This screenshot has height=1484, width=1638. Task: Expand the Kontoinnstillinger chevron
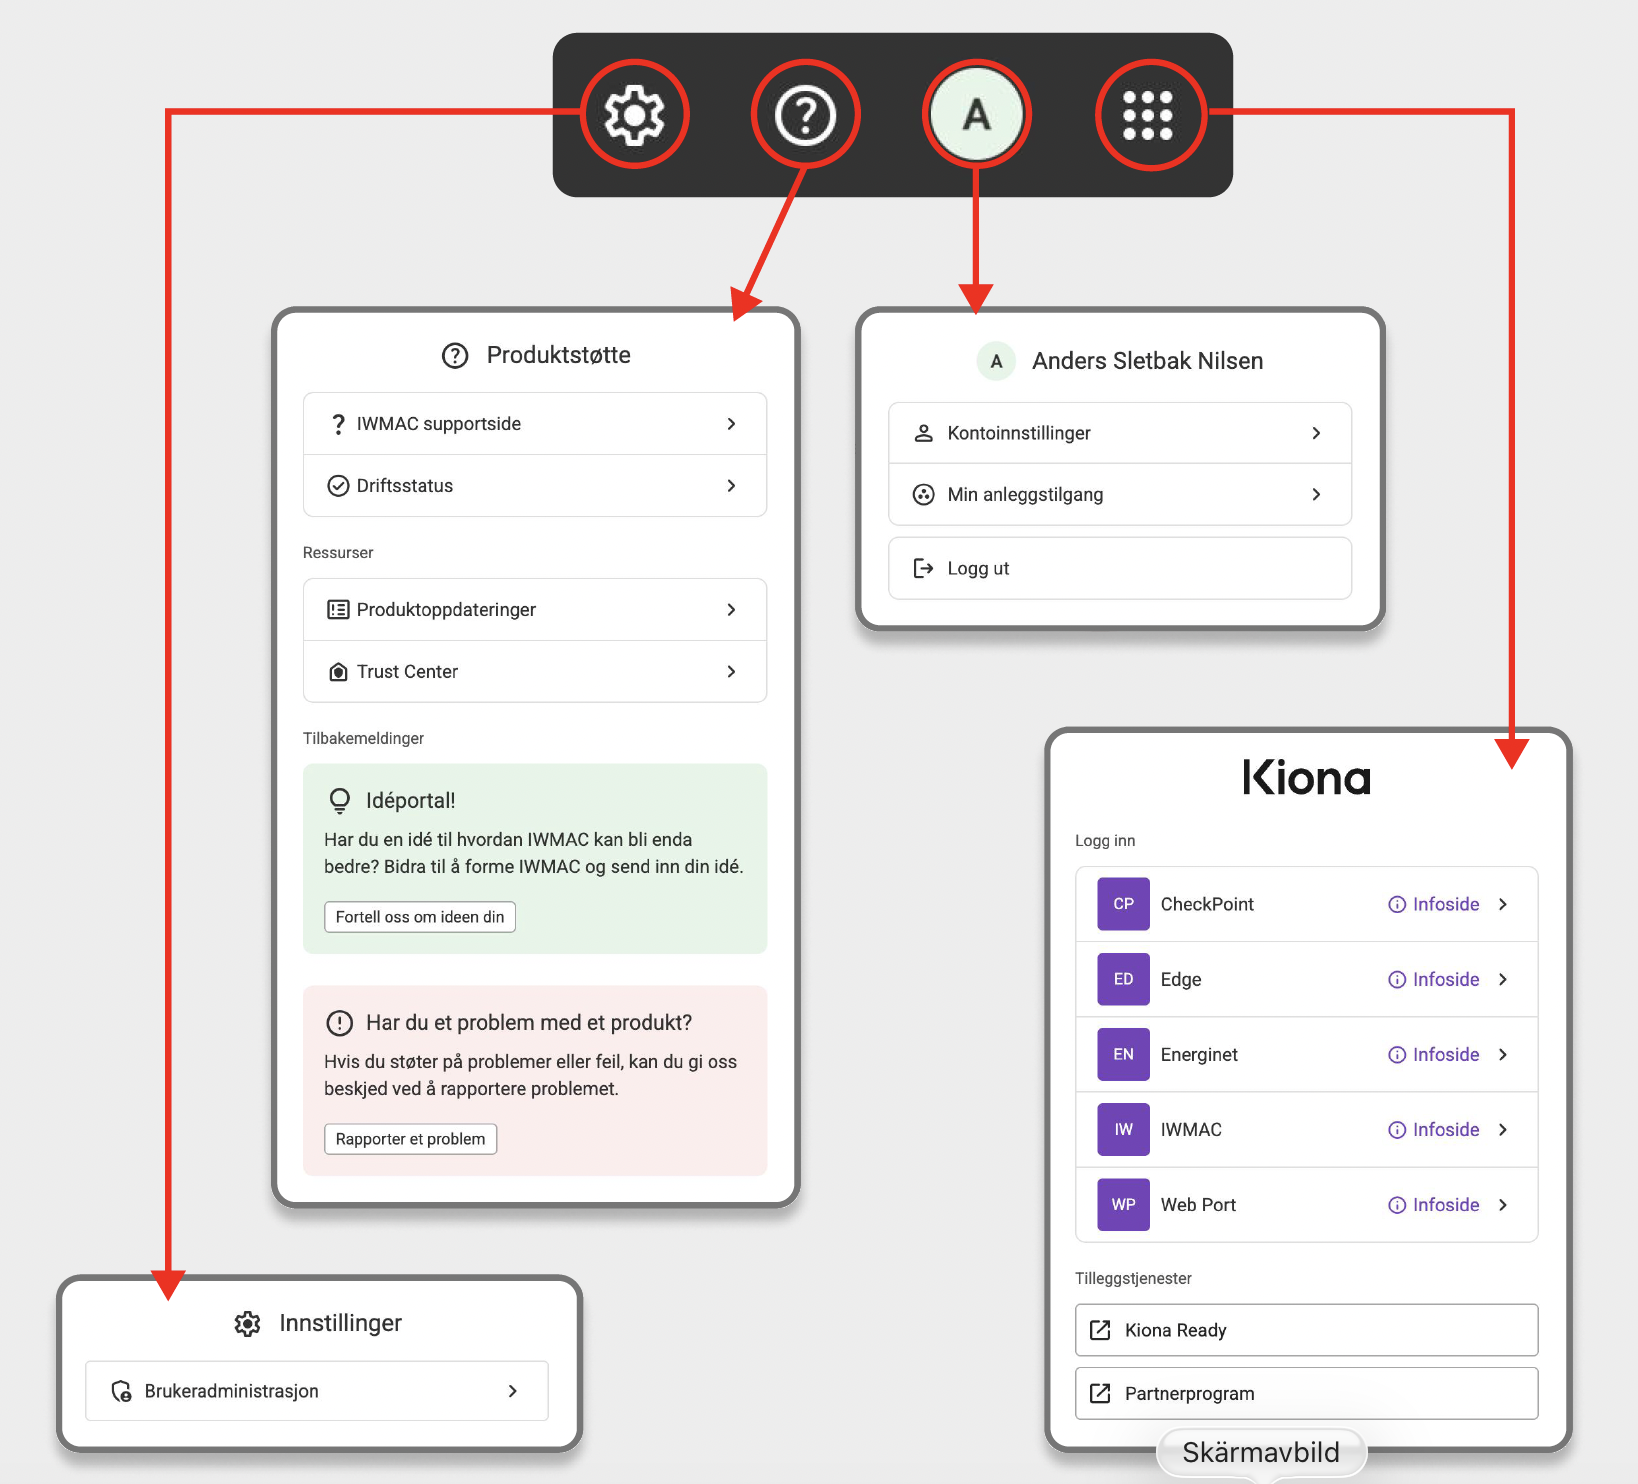(x=1316, y=433)
